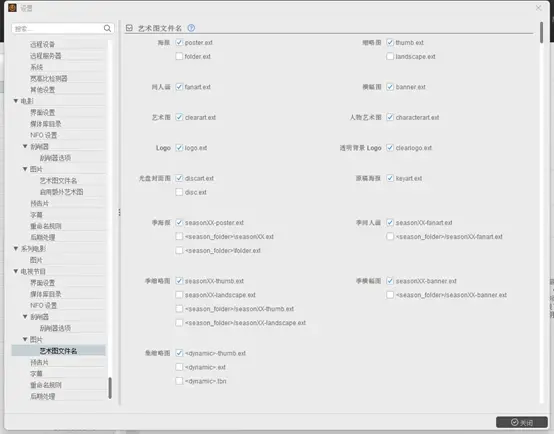Toggle the keyart.ext checkbox
The image size is (554, 434).
tap(390, 178)
